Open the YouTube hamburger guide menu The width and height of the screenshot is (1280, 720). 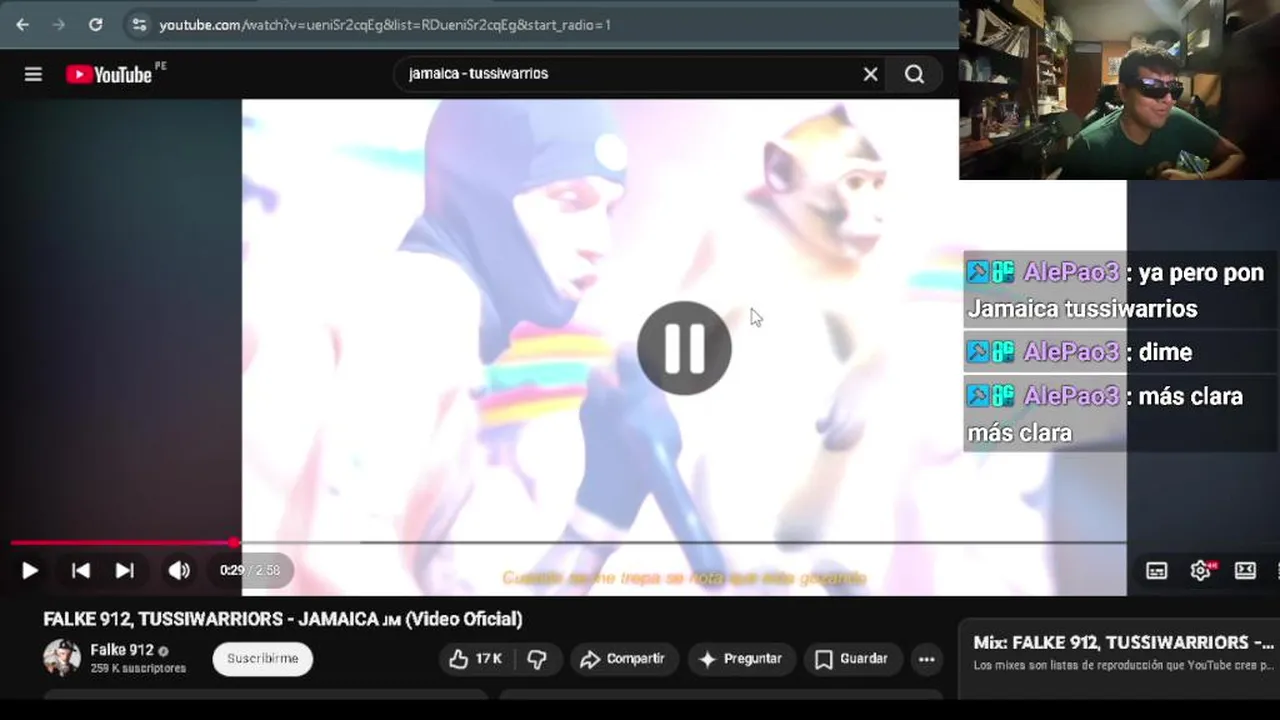coord(33,74)
